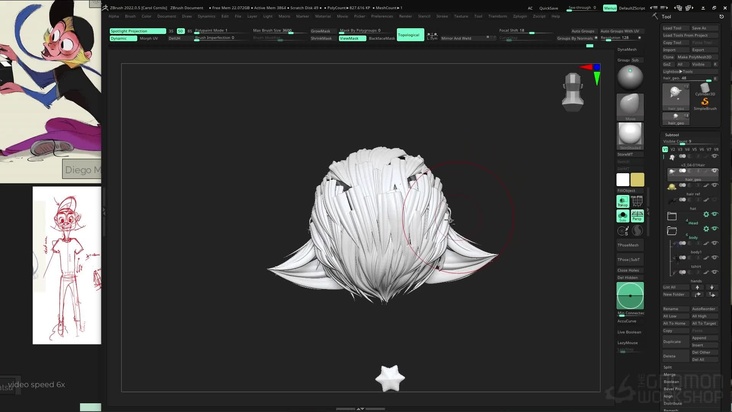The height and width of the screenshot is (412, 732).
Task: Expand the Split section in Subtool
Action: 668,367
